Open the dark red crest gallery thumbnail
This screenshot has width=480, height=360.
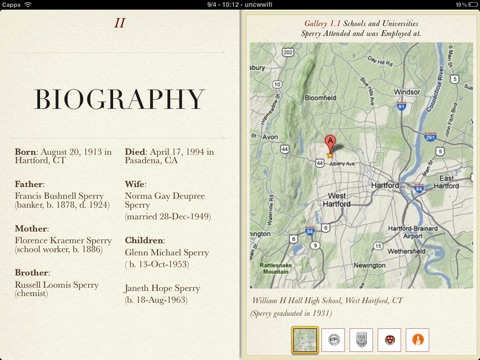coord(389,340)
